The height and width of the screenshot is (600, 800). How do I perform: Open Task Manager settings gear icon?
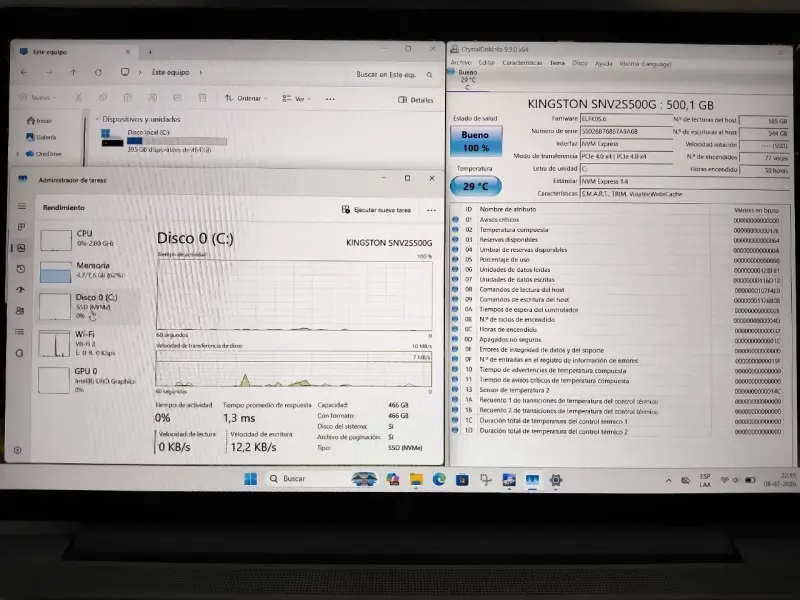click(17, 451)
